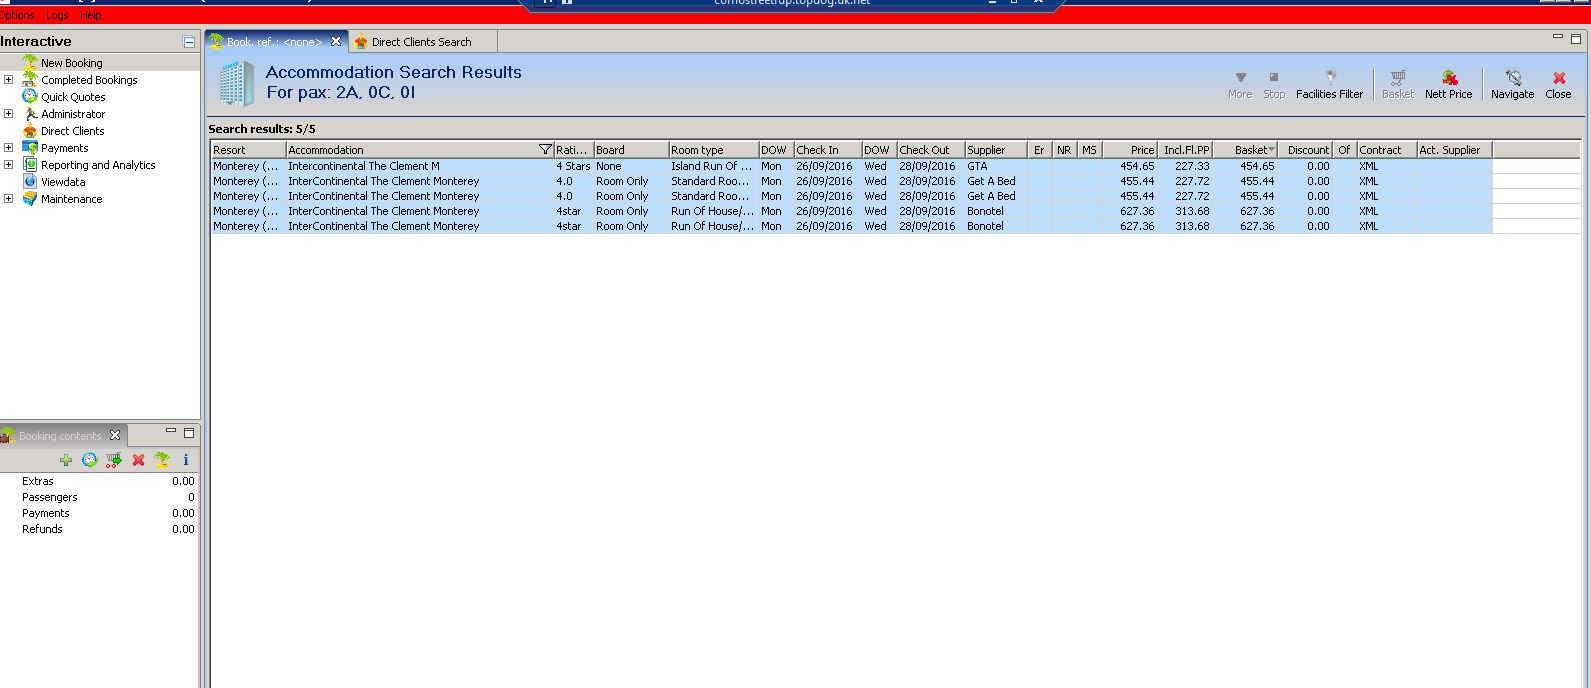Click the Extras row in Booking contents

(x=99, y=481)
